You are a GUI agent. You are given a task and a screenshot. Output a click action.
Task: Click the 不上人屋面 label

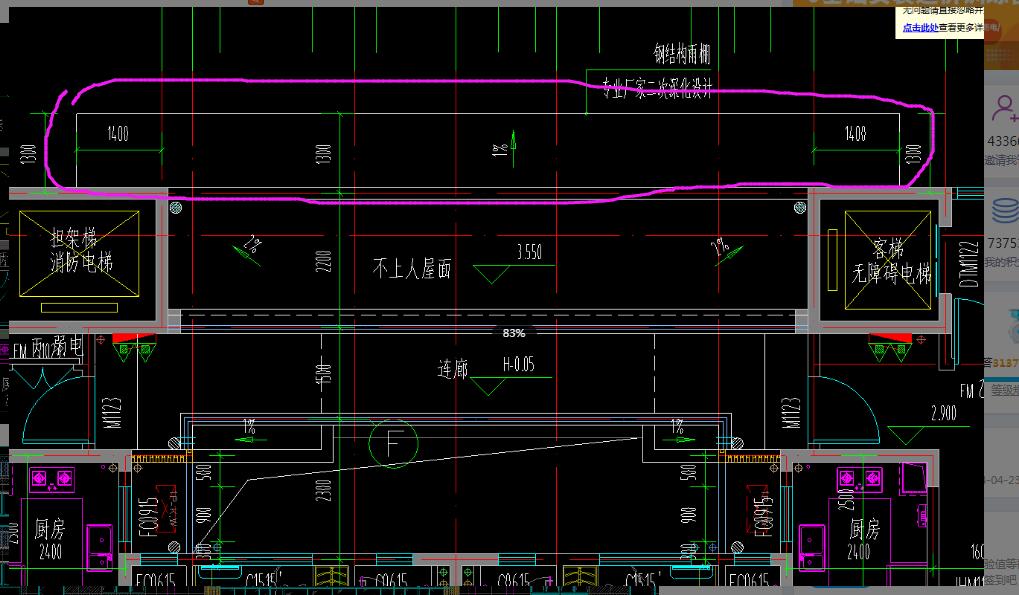coord(412,268)
